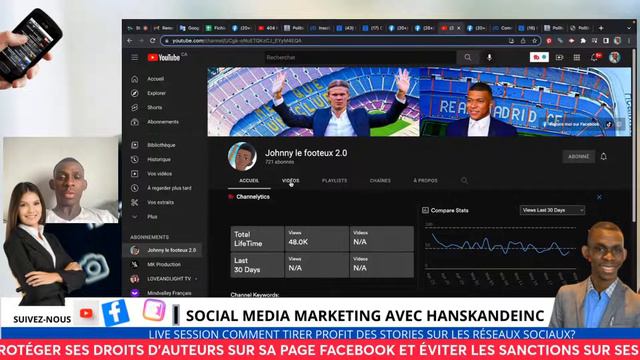
Task: Switch to the Accueil channel tab
Action: [x=249, y=180]
